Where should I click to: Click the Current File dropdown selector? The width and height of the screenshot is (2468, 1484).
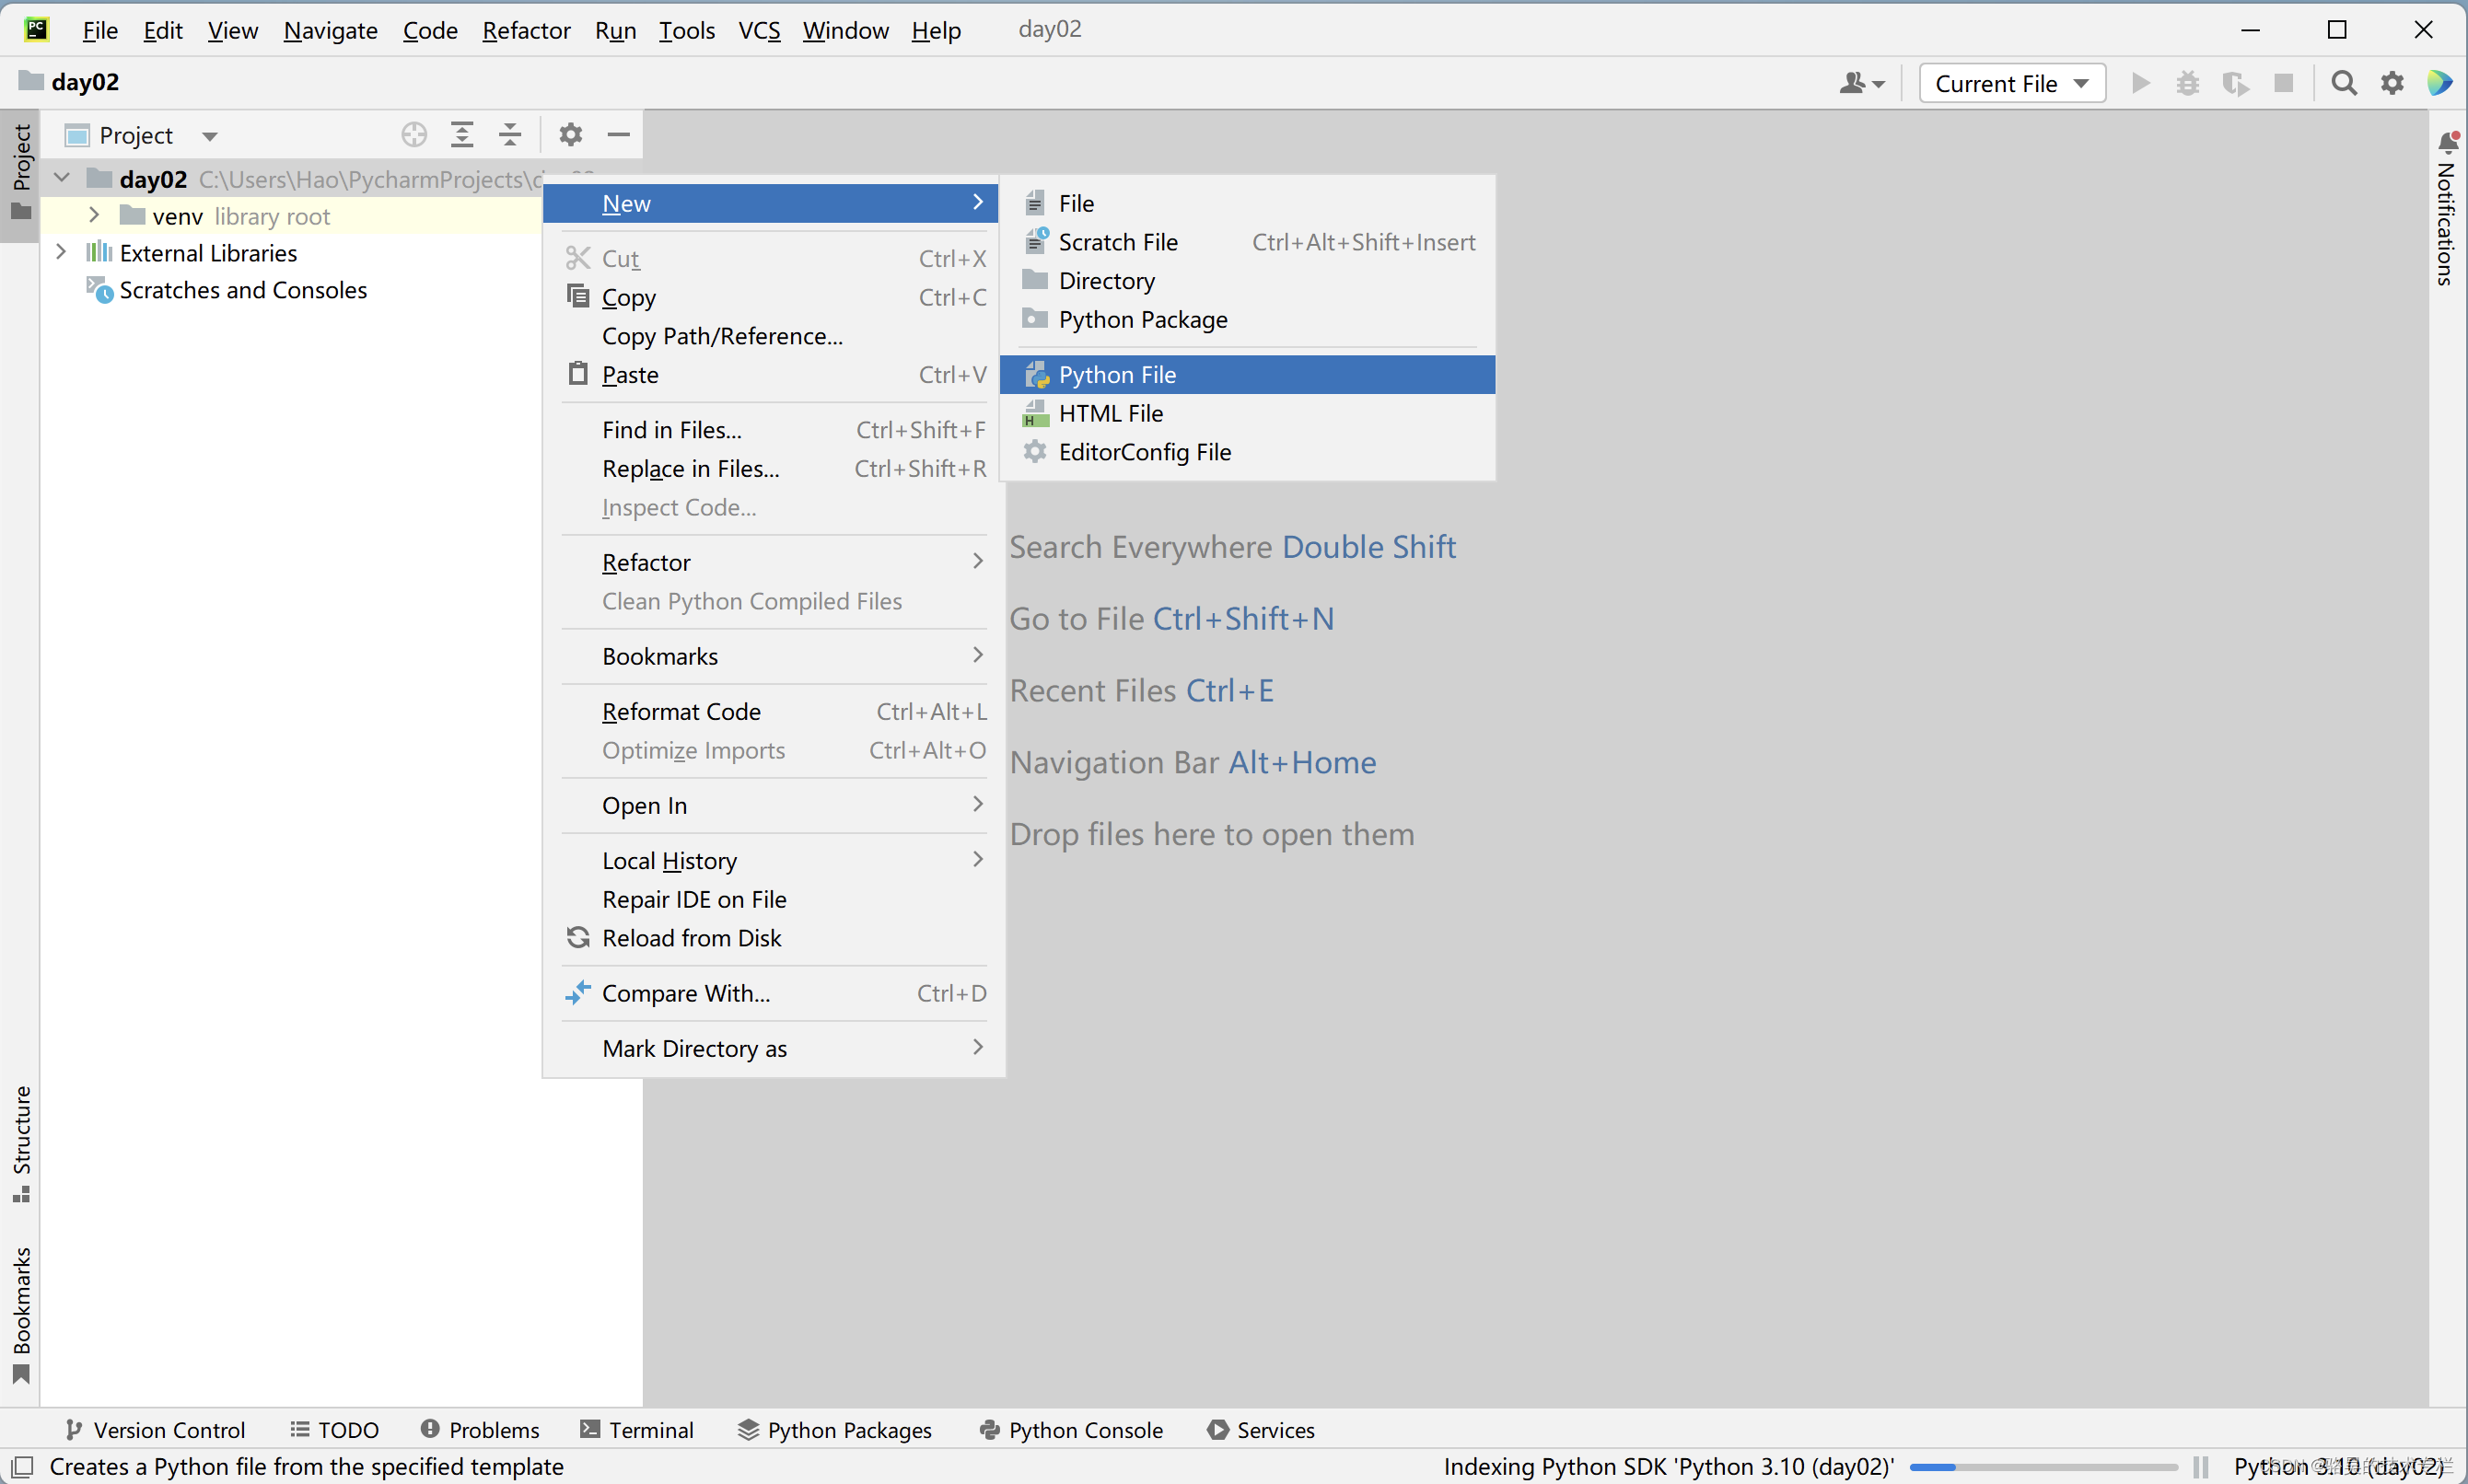pos(2009,83)
